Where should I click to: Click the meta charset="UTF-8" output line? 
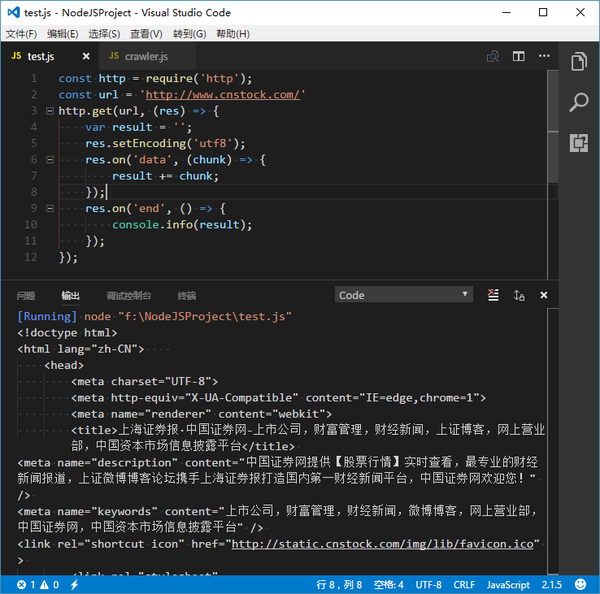[145, 382]
